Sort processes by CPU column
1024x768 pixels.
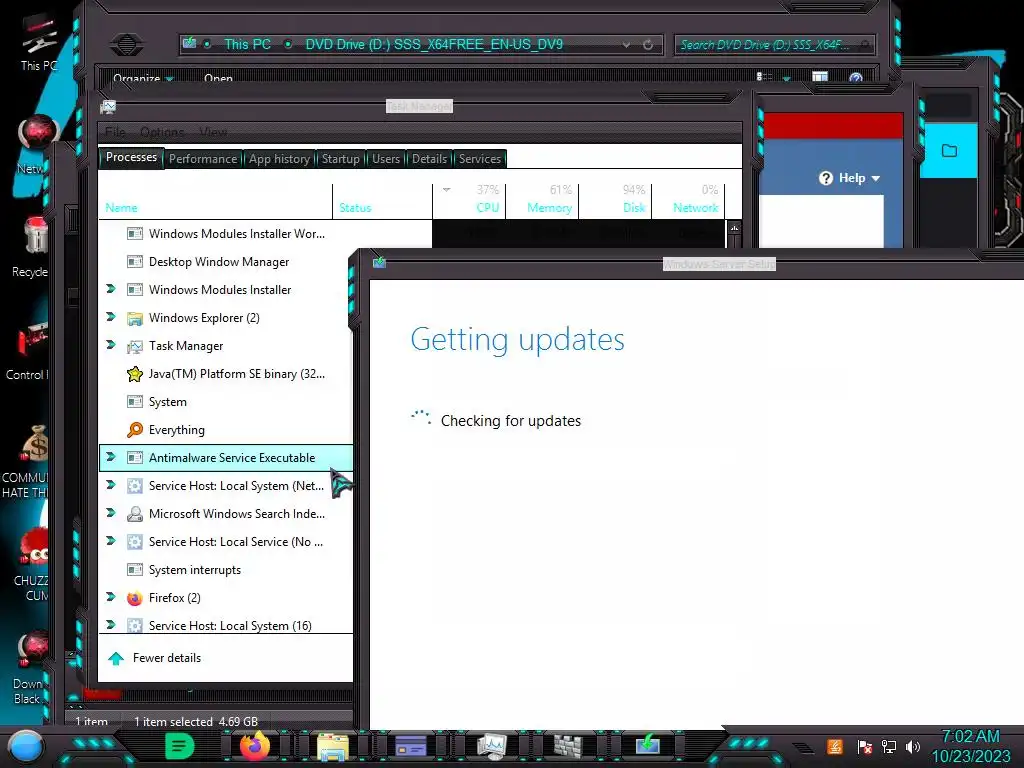pos(469,201)
